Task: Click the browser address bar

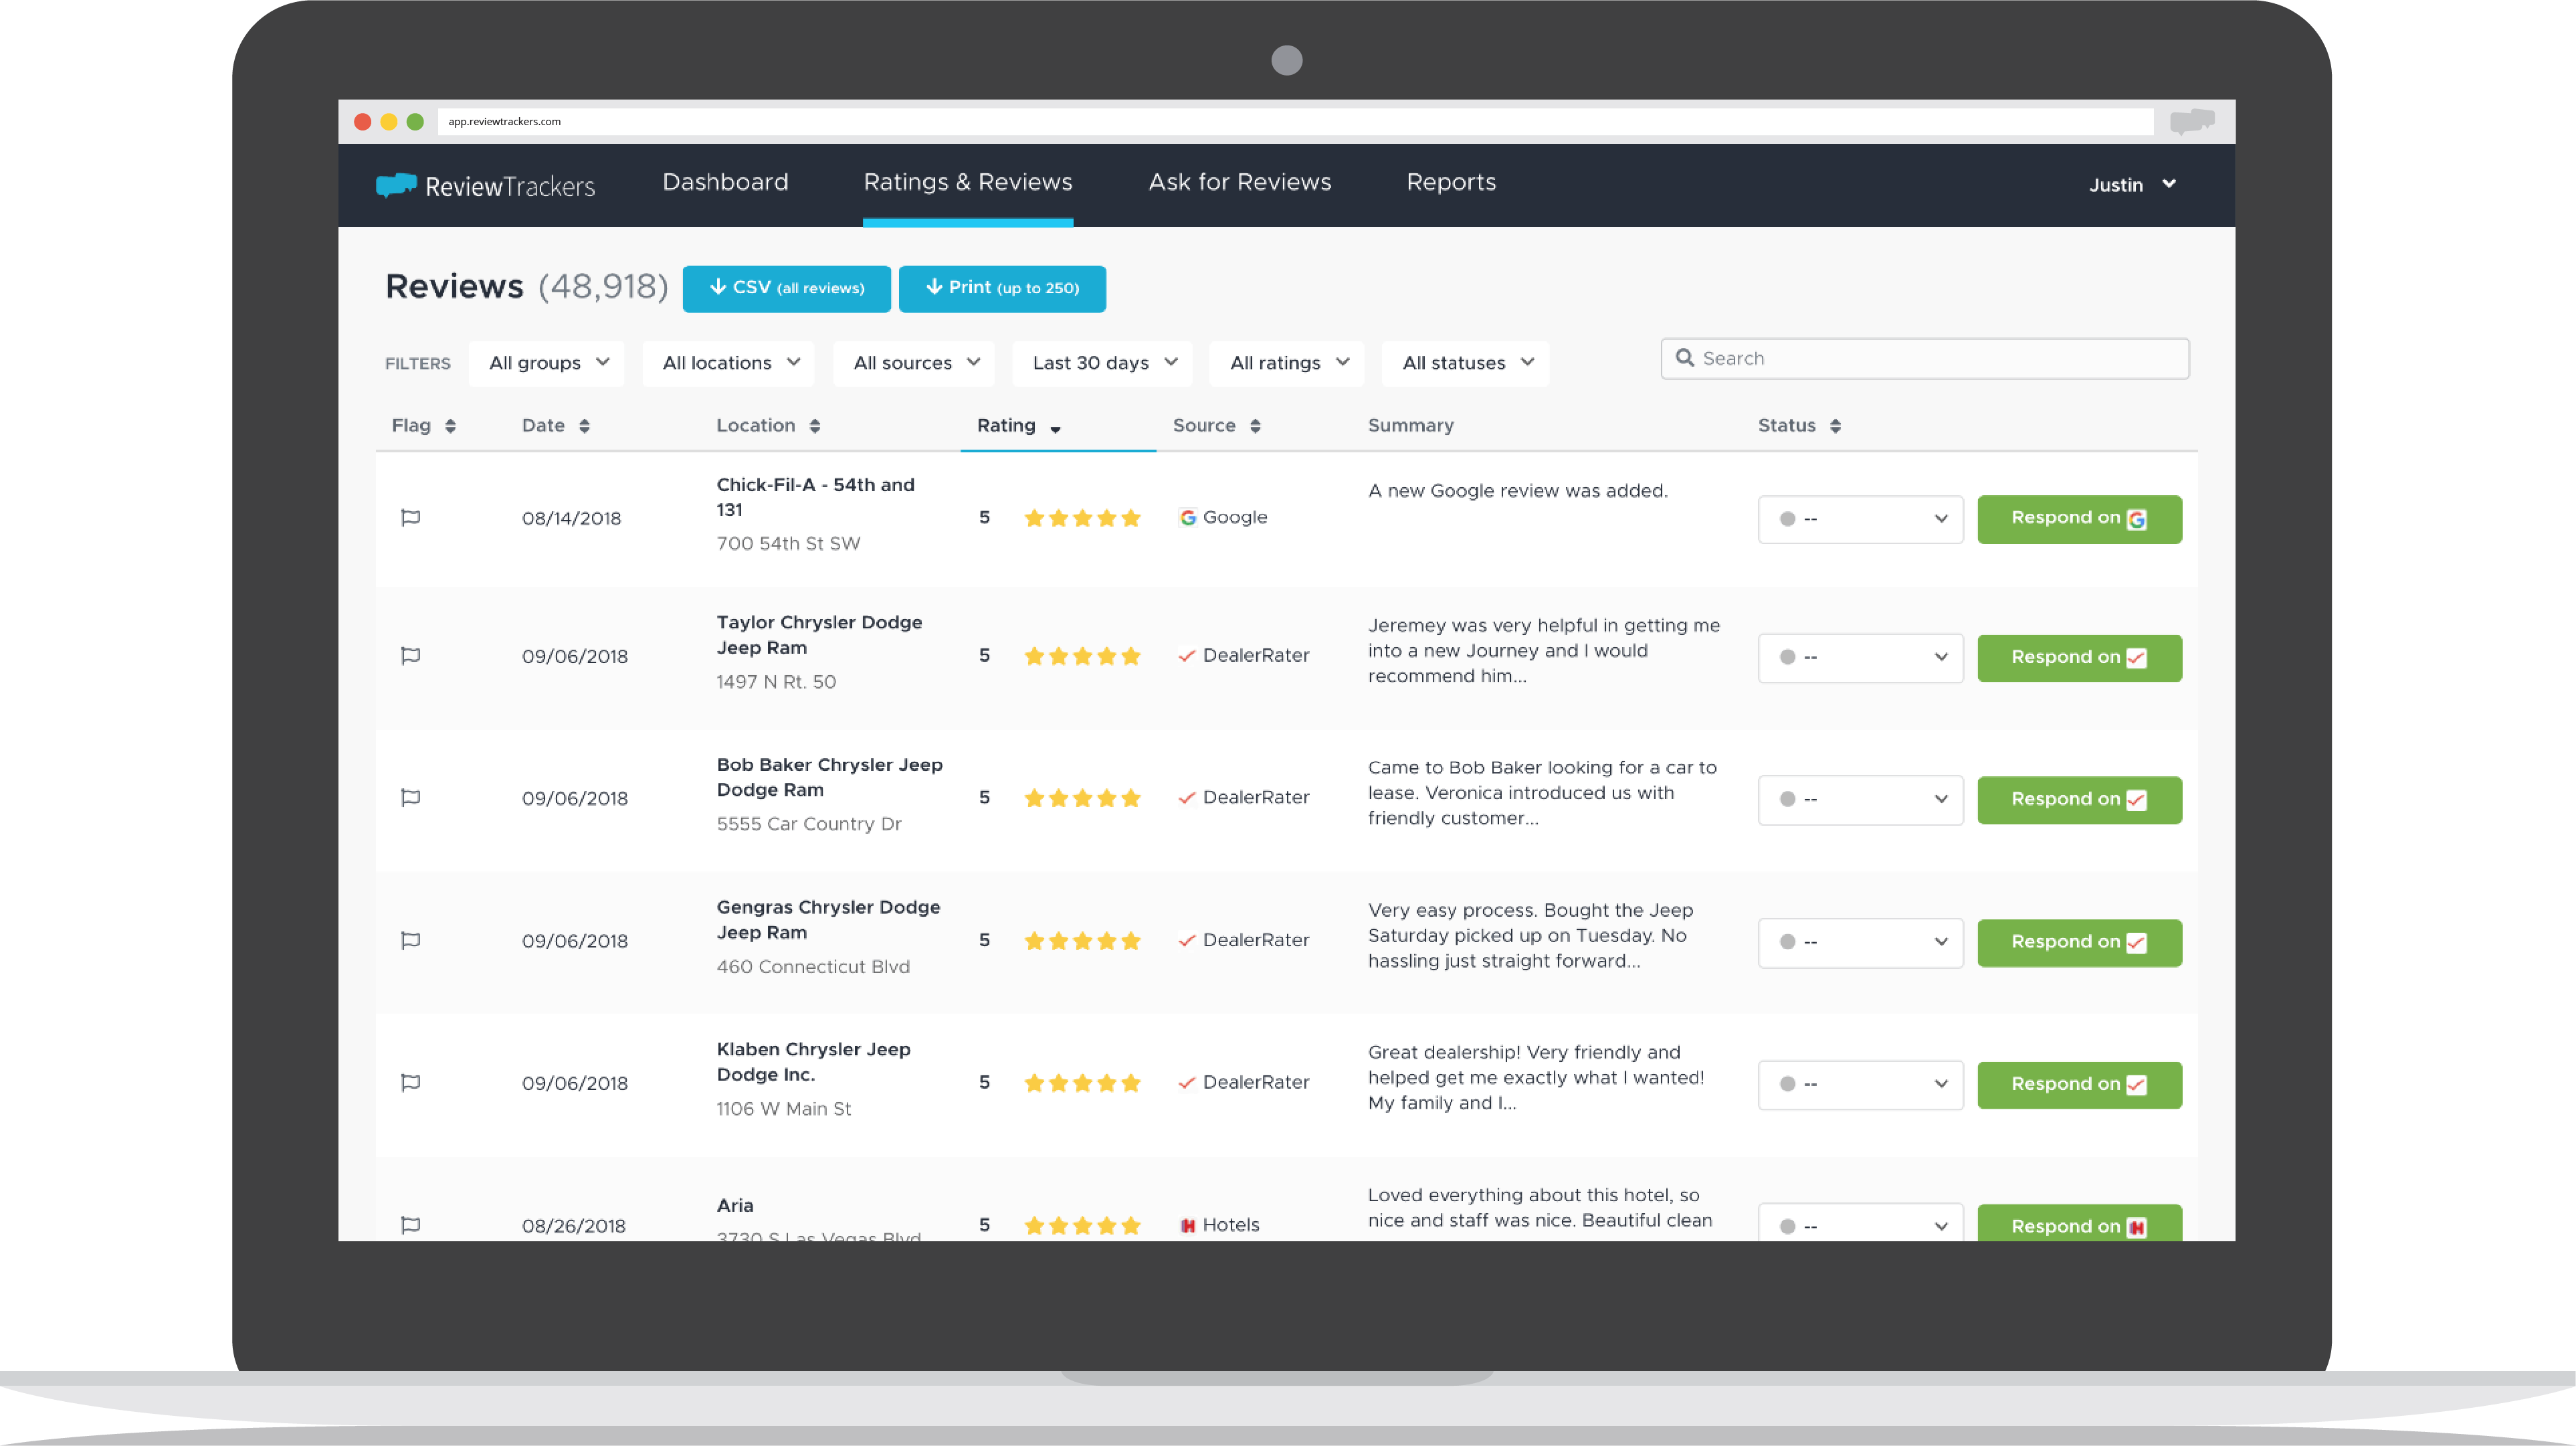Action: 1295,122
